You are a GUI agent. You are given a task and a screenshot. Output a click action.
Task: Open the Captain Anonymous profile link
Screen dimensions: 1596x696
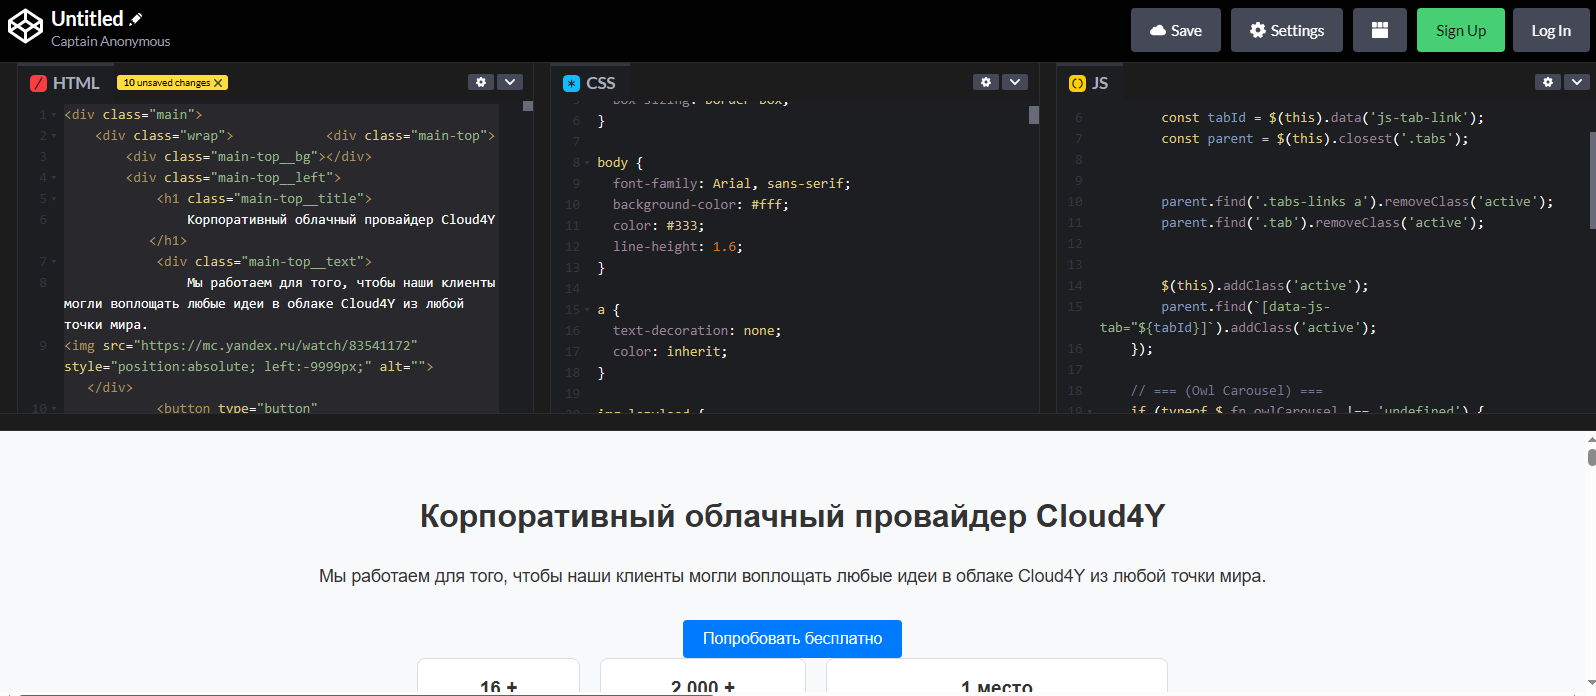[111, 41]
